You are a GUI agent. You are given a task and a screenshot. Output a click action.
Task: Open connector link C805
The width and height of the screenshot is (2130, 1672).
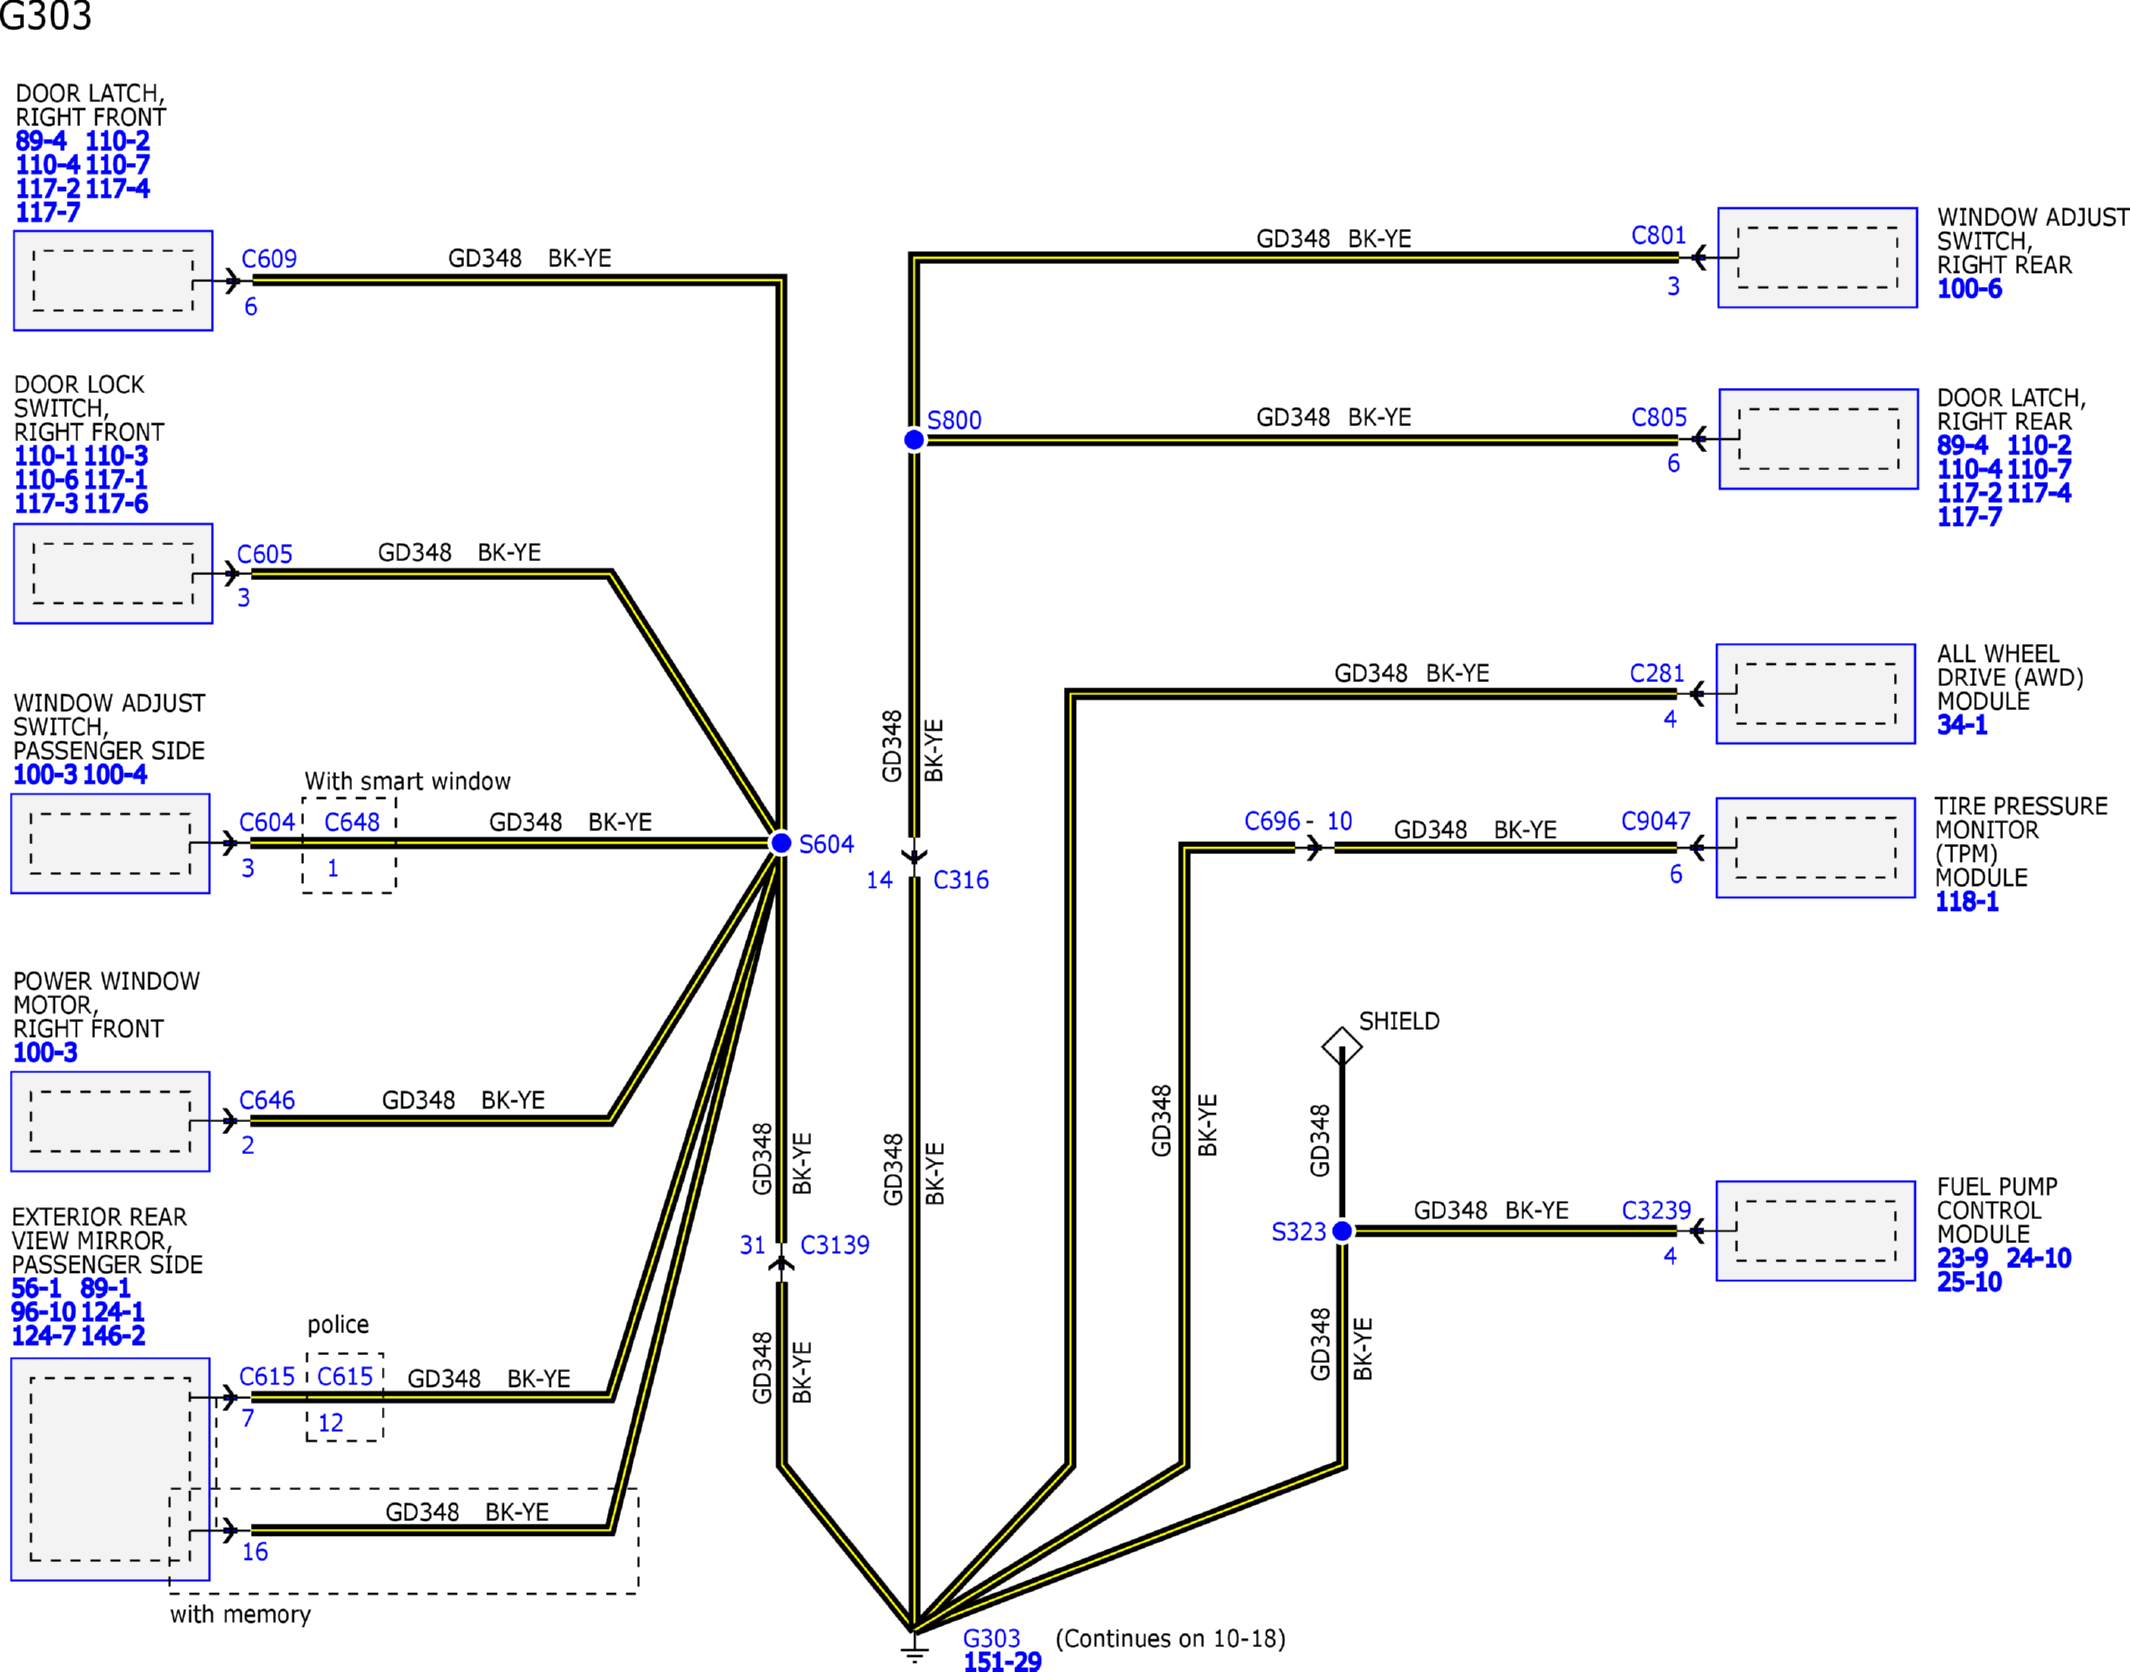tap(1659, 417)
